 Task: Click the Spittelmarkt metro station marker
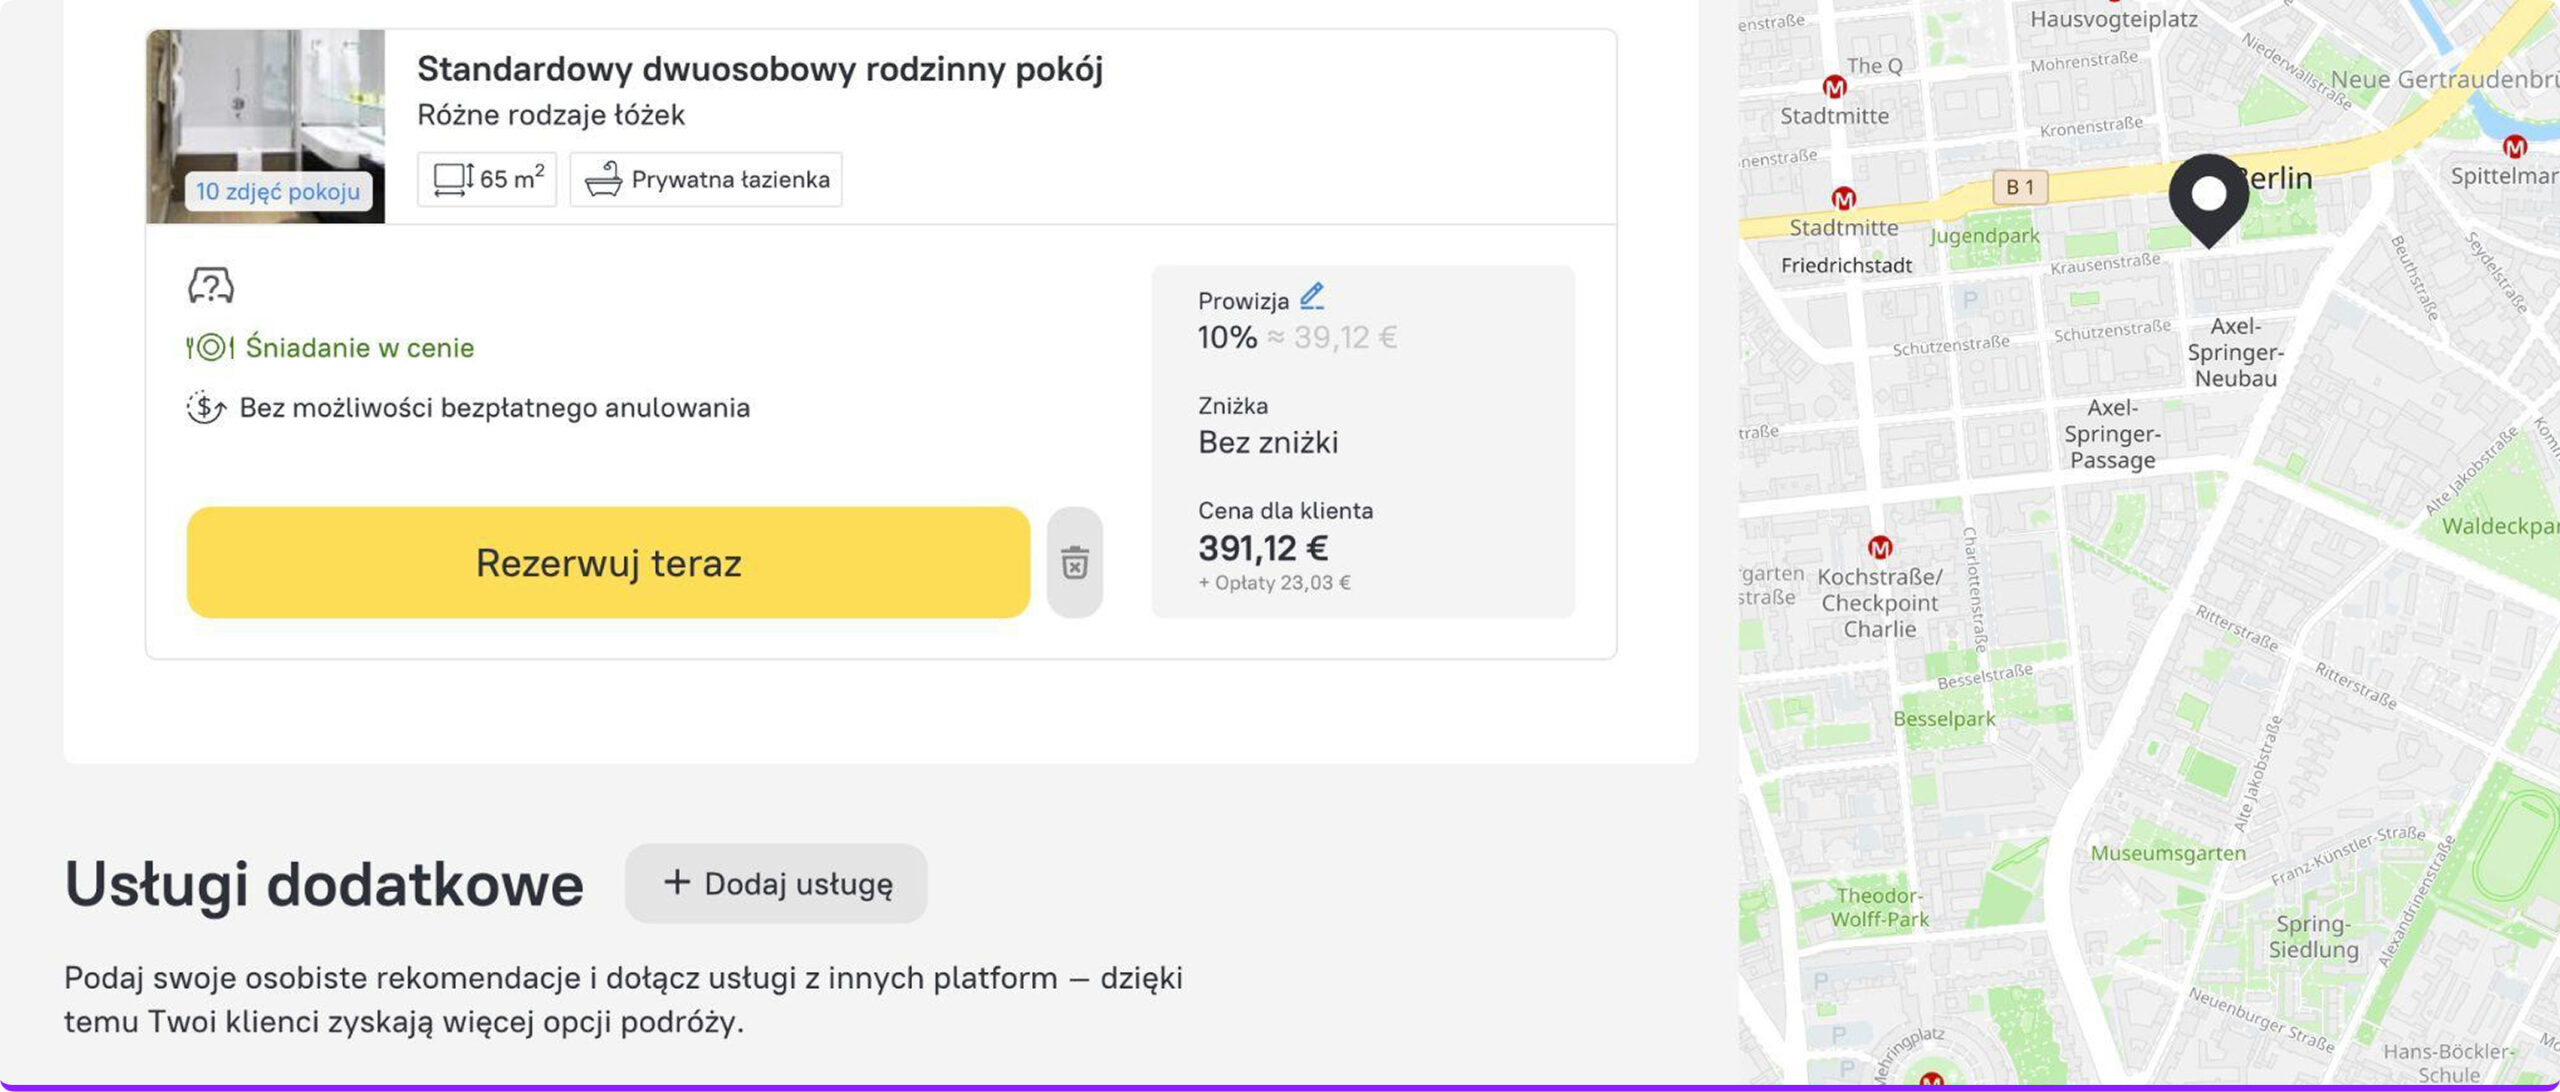coord(2514,147)
